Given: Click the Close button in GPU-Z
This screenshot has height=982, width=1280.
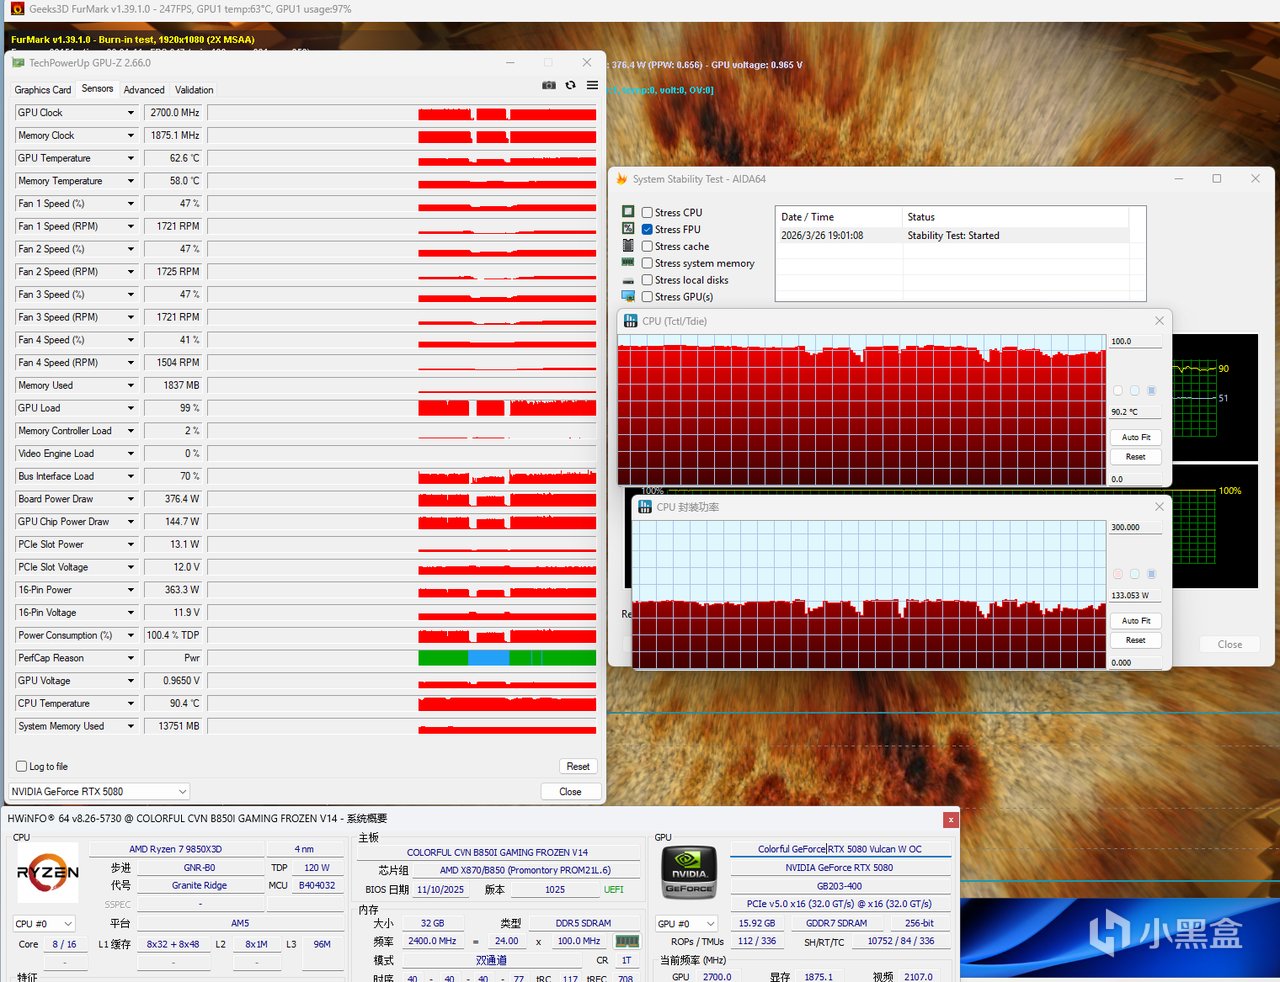Looking at the screenshot, I should click(x=570, y=791).
